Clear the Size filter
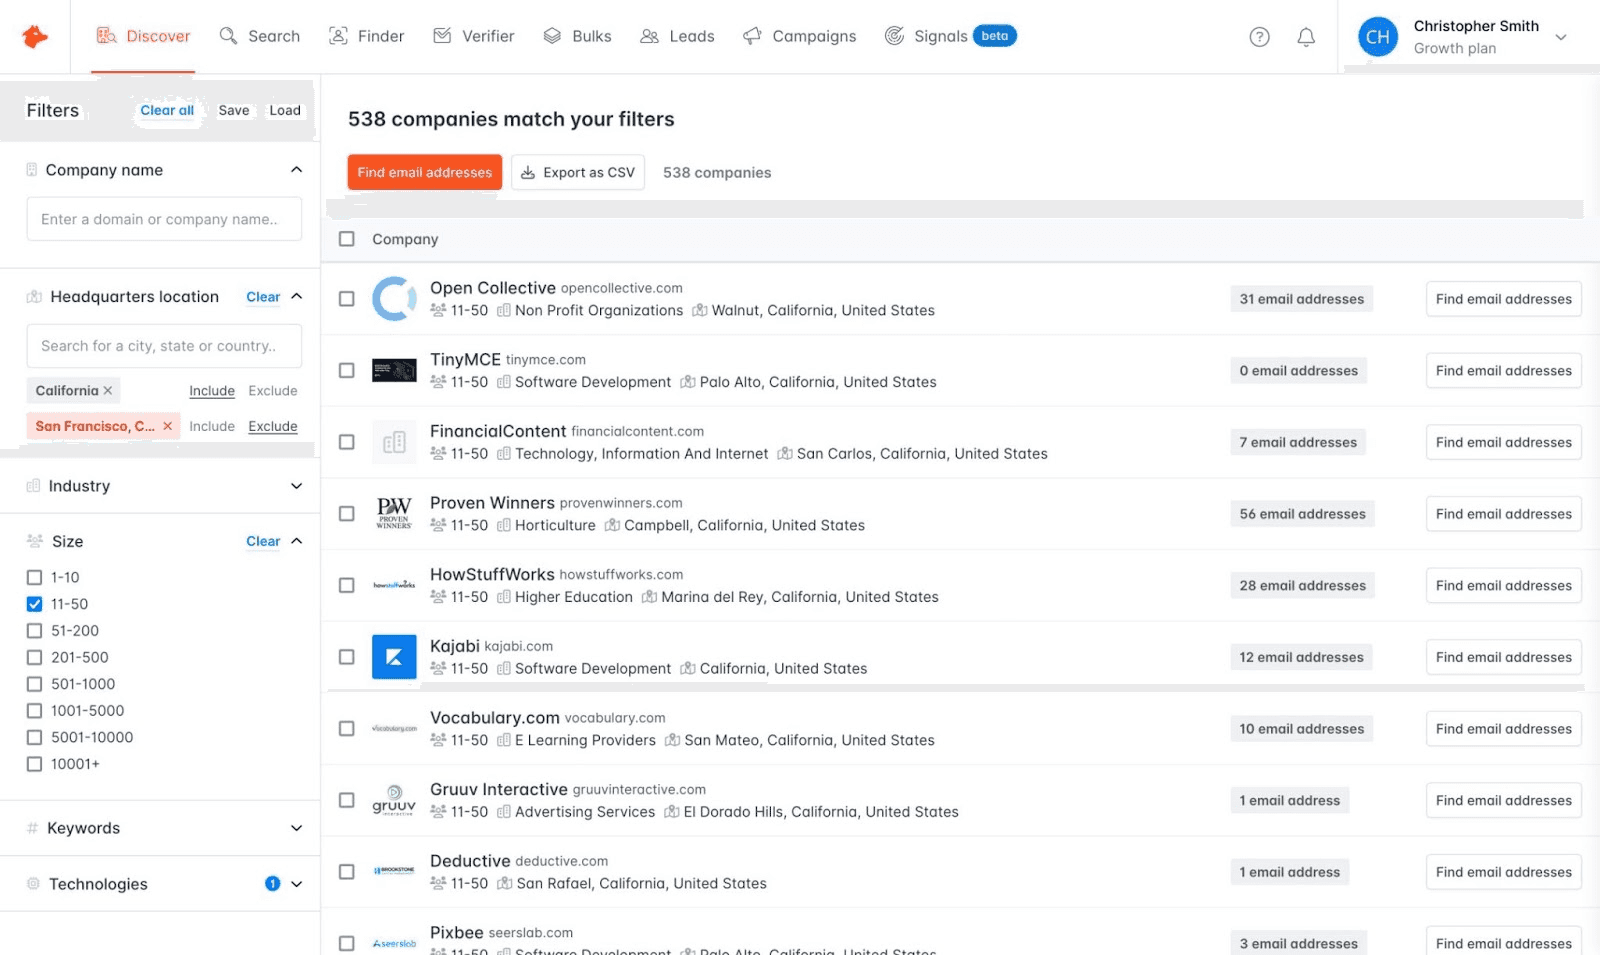This screenshot has width=1600, height=955. pos(263,541)
